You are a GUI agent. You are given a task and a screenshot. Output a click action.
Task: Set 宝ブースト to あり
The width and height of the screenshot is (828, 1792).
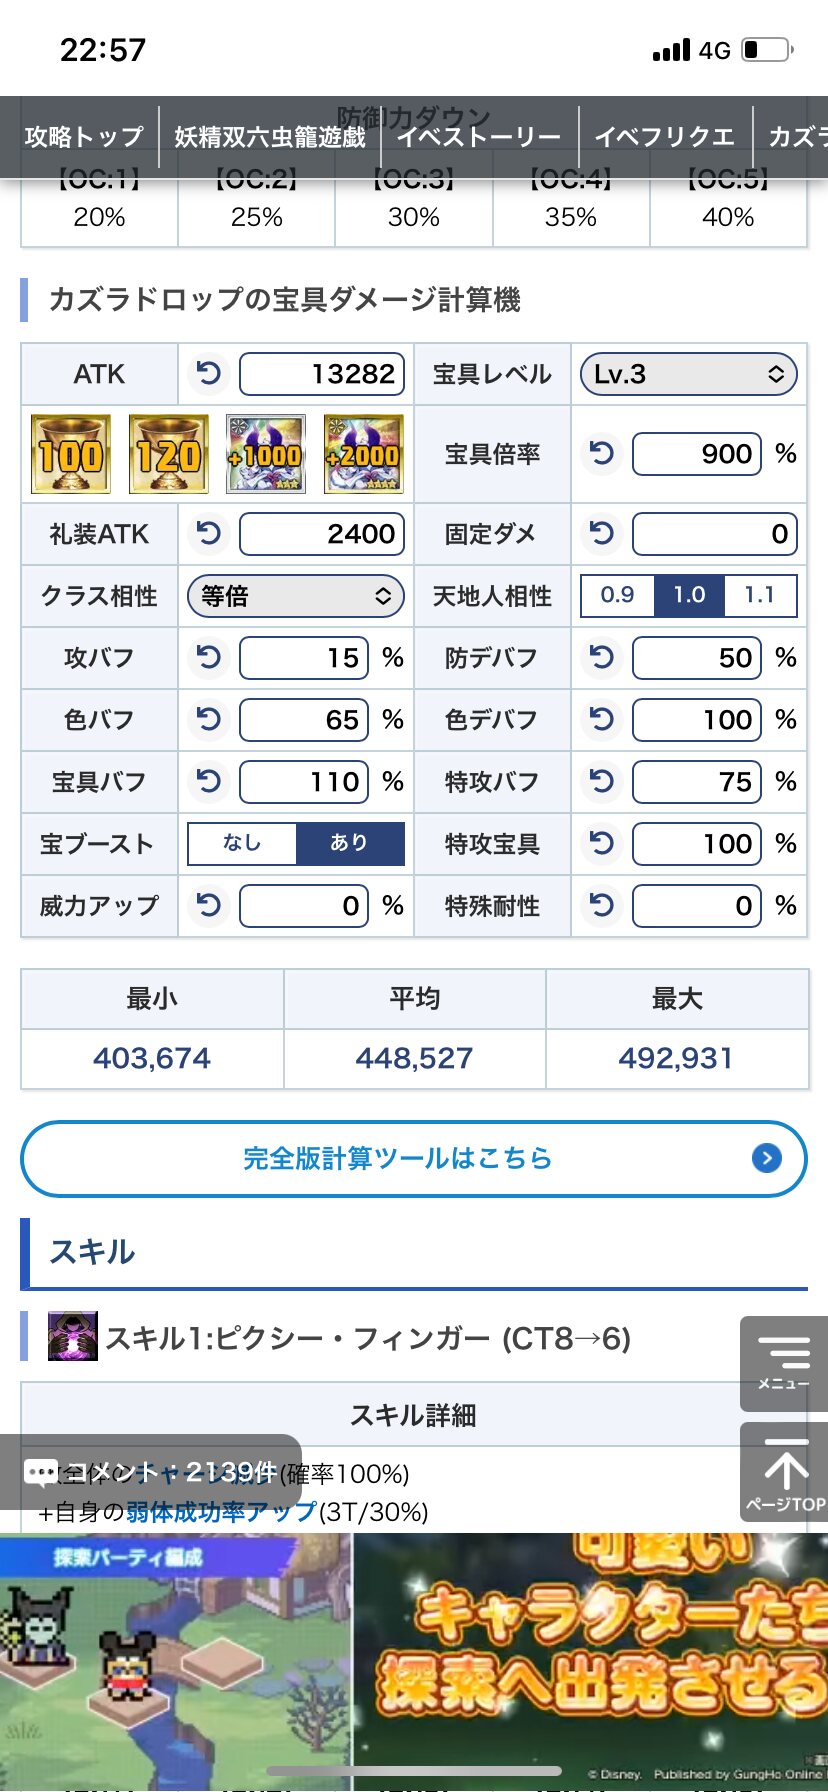350,843
